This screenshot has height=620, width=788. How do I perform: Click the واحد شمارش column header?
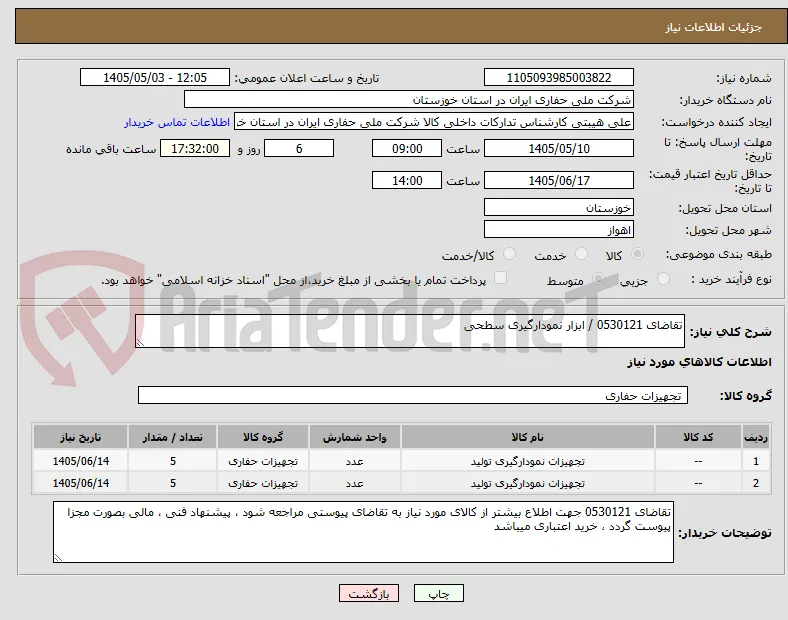pyautogui.click(x=354, y=437)
